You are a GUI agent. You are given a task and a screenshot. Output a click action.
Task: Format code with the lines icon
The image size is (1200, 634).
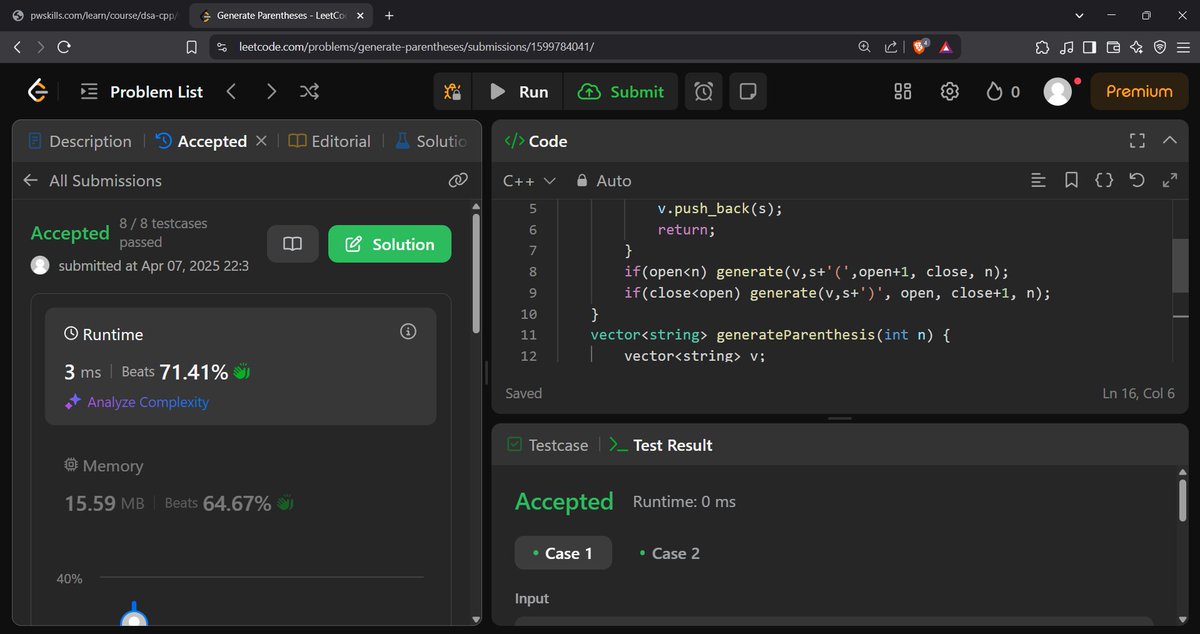[x=1038, y=180]
